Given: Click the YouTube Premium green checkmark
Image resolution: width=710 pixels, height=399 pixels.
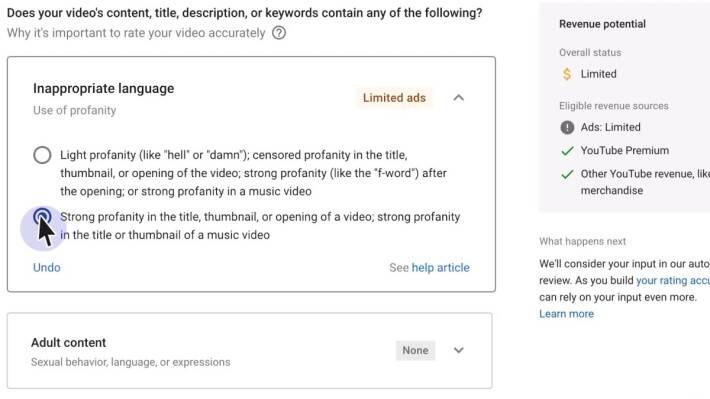Looking at the screenshot, I should (567, 151).
